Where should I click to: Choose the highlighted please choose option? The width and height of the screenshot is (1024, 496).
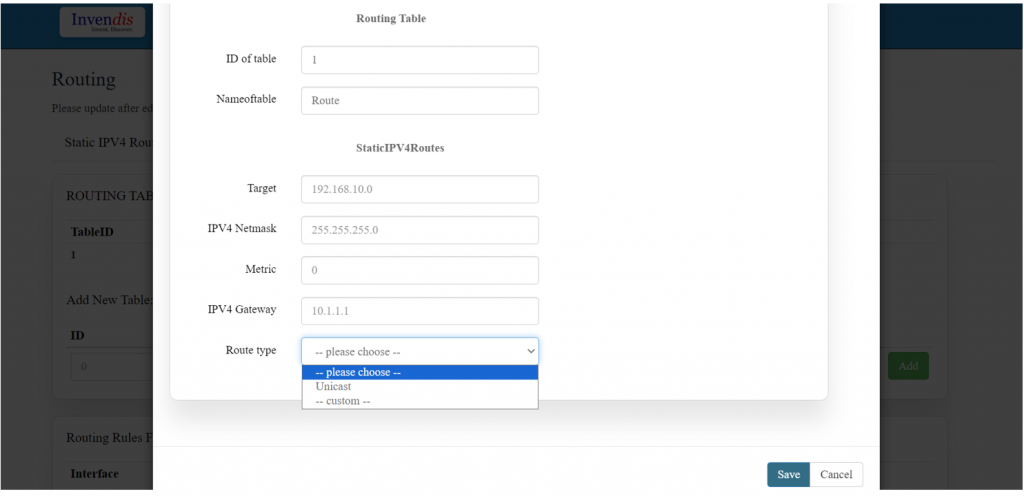(419, 372)
